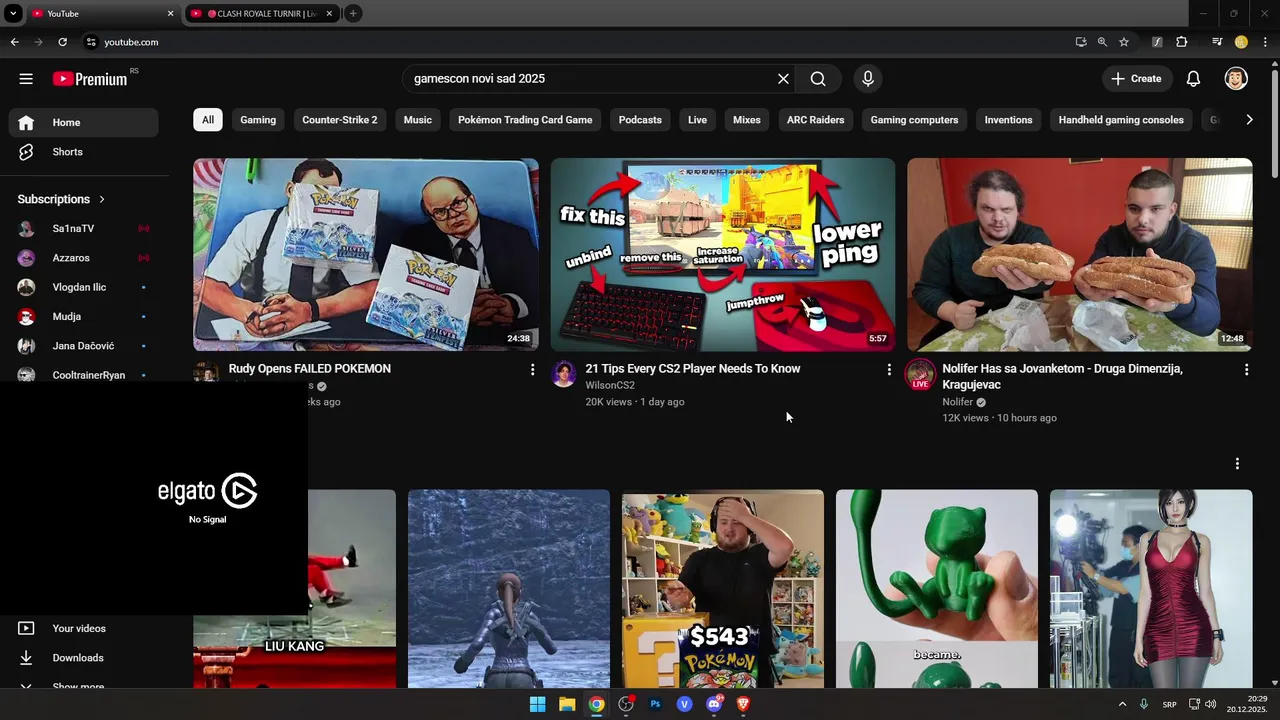Start voice search with the microphone
The image size is (1280, 720).
[x=867, y=79]
